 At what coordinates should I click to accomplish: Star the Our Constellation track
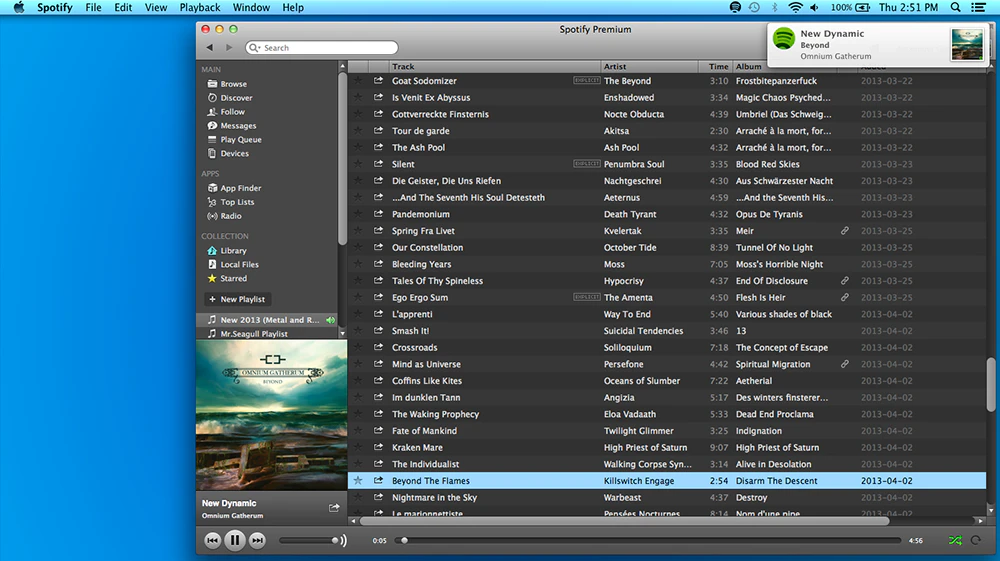[x=358, y=247]
